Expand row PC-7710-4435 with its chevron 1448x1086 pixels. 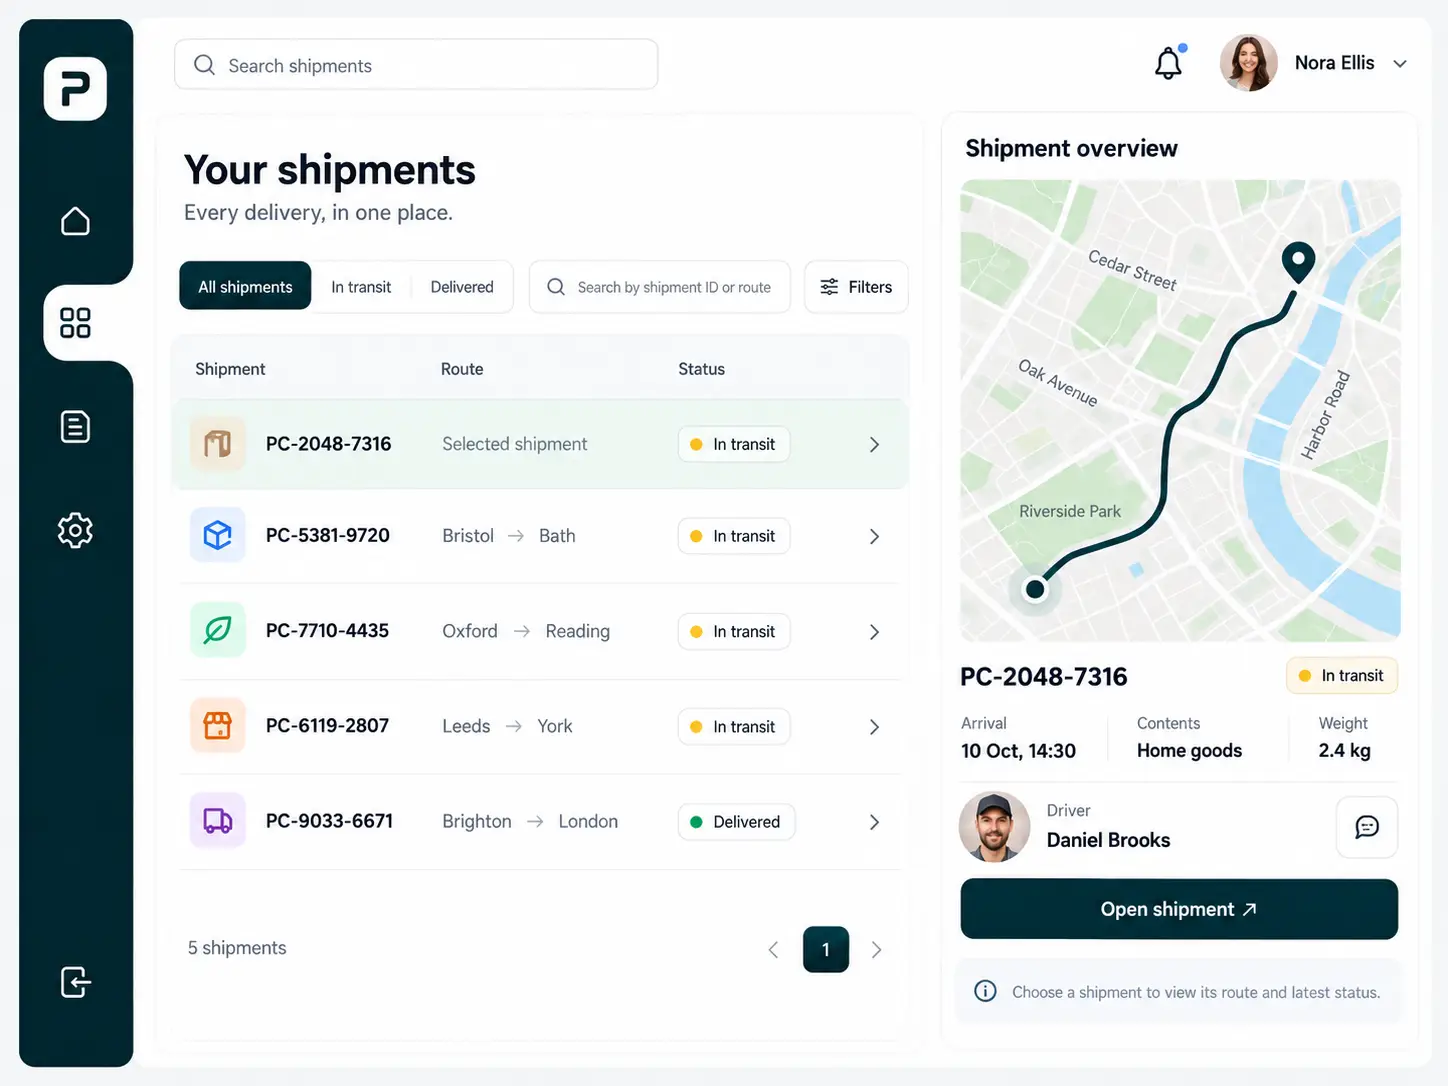[x=874, y=632]
